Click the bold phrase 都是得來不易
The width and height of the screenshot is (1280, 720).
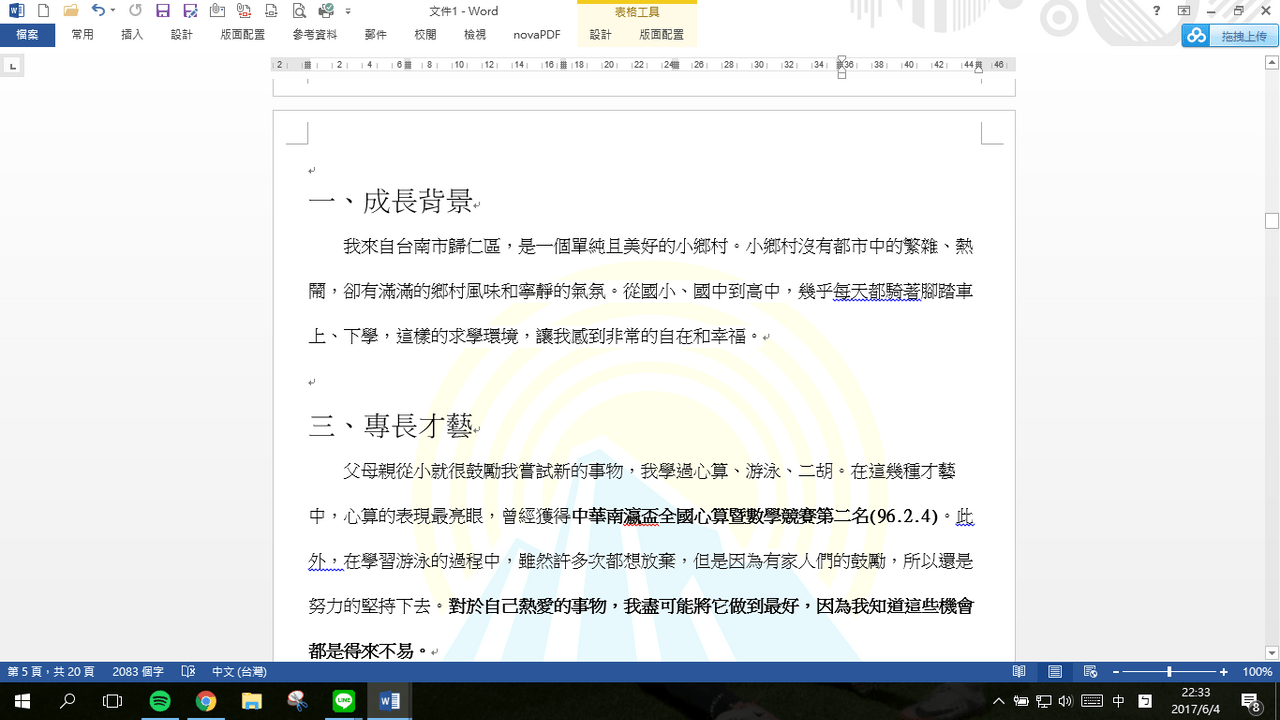(x=361, y=651)
